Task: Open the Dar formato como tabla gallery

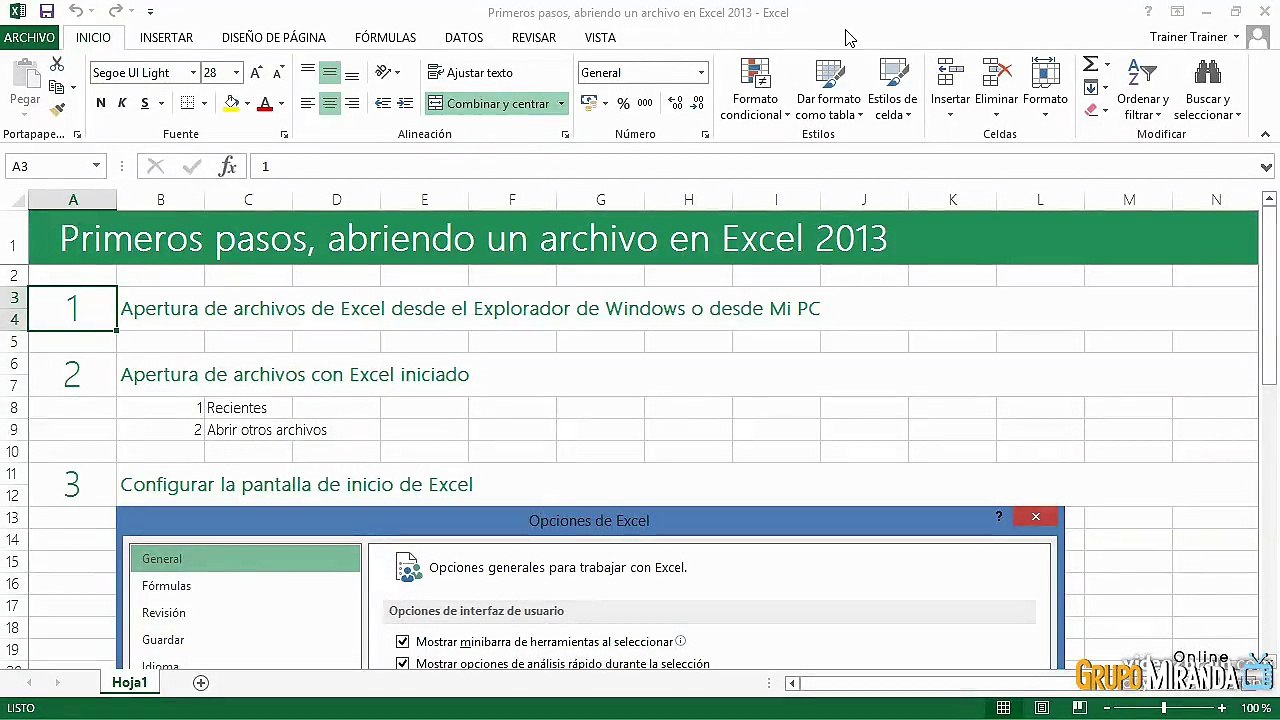Action: pyautogui.click(x=828, y=89)
